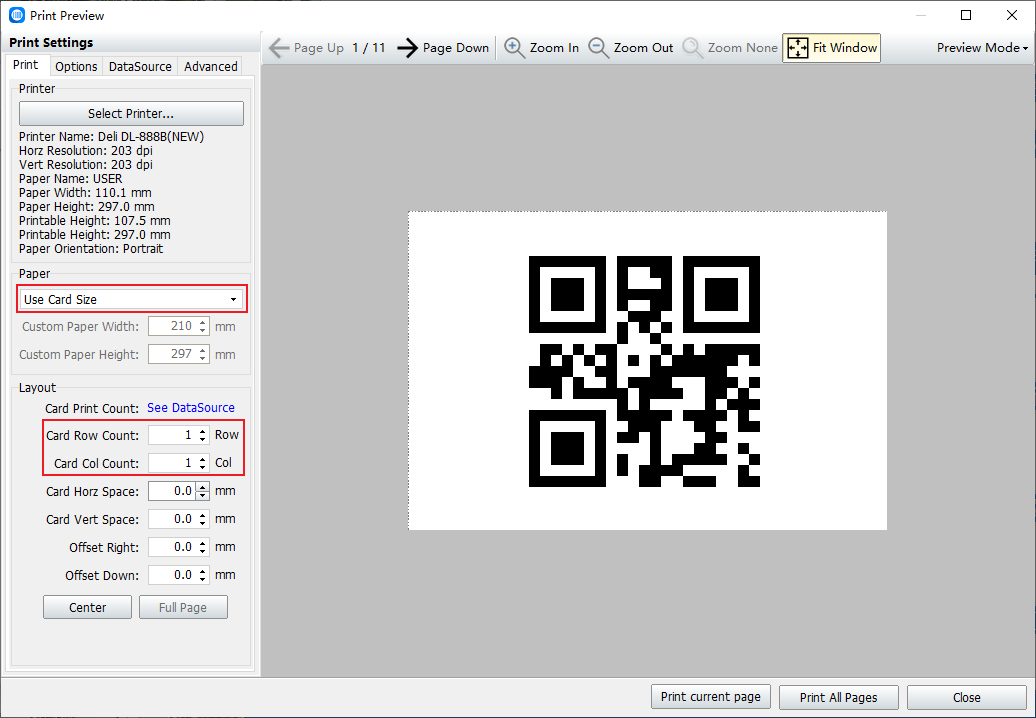Click the Zoom None magnifier icon

[692, 48]
